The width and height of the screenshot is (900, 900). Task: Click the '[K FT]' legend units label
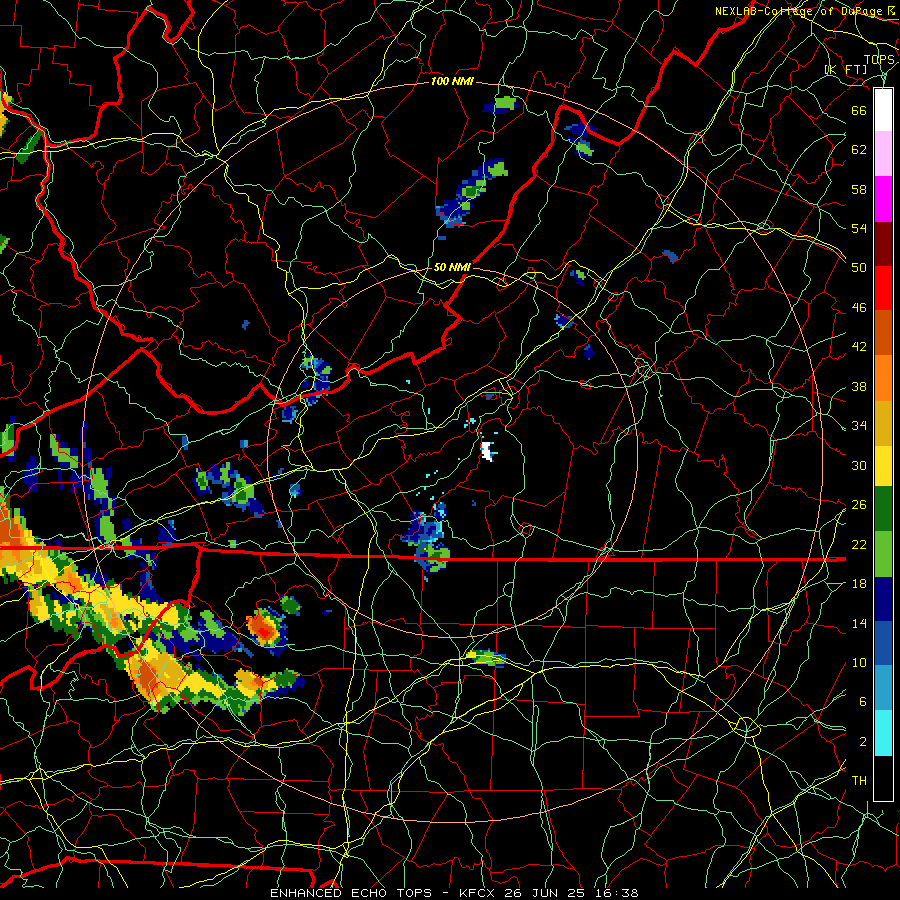[845, 70]
